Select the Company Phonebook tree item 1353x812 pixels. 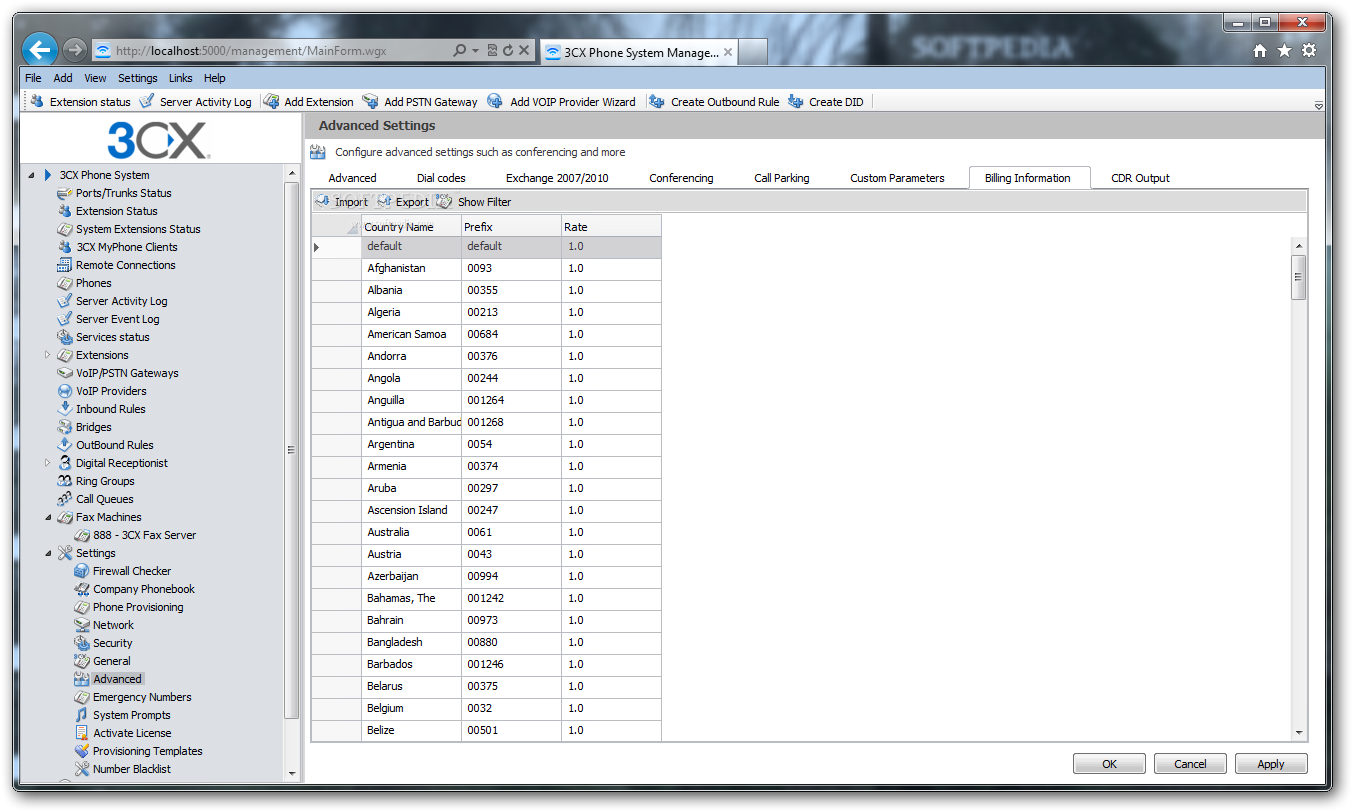click(x=143, y=589)
